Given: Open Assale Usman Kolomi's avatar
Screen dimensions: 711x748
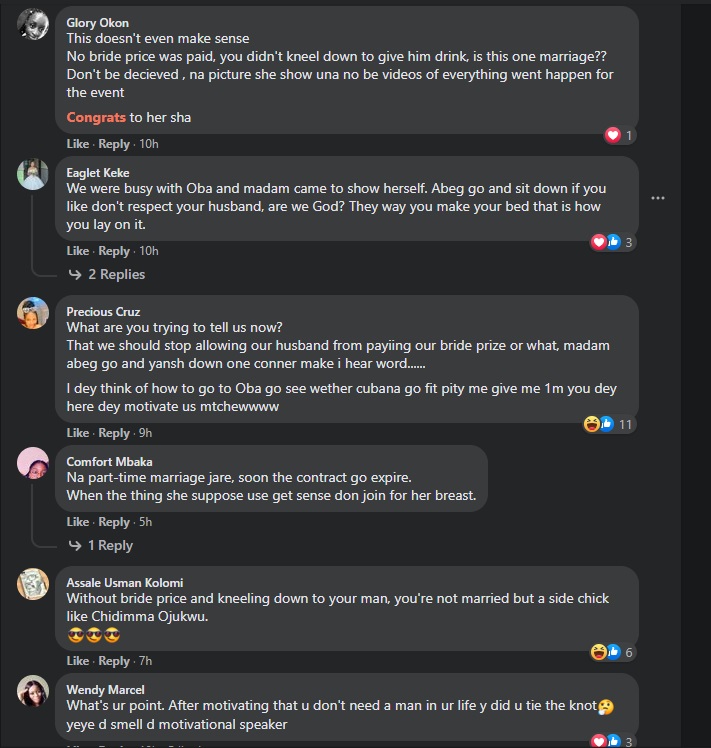Looking at the screenshot, I should [x=33, y=583].
